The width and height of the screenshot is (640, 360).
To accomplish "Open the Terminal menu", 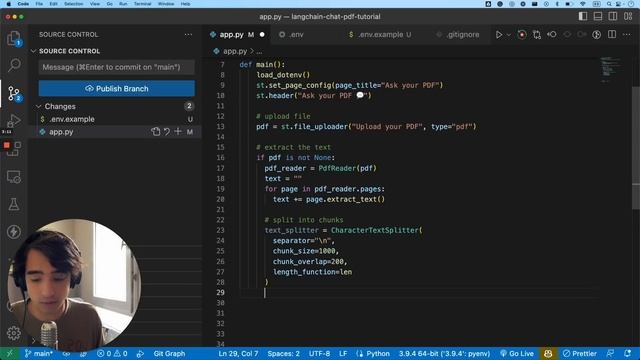I will pyautogui.click(x=142, y=4).
